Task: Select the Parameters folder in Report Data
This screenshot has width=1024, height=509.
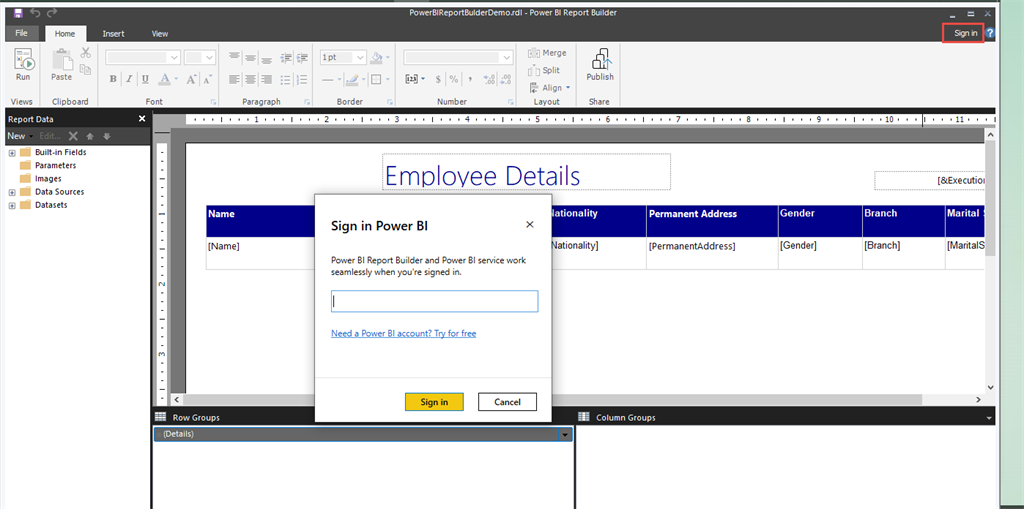Action: pyautogui.click(x=48, y=165)
